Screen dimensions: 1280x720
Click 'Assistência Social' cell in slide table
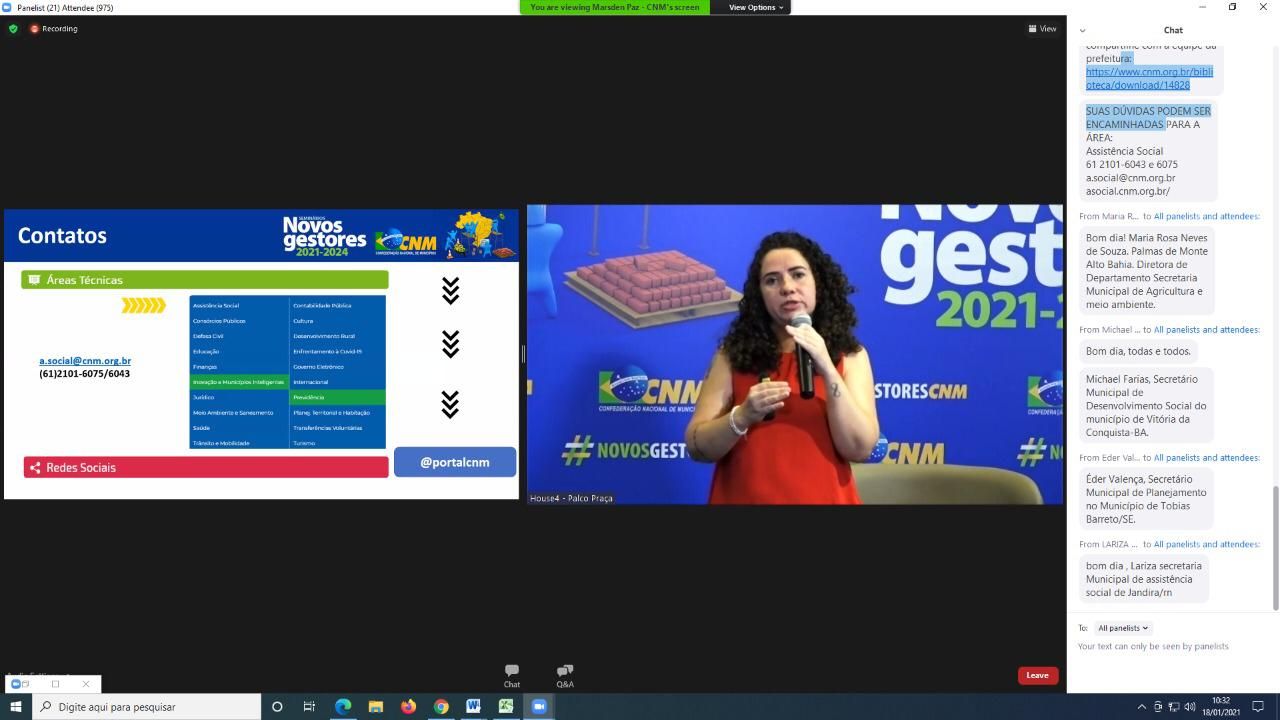coord(239,305)
